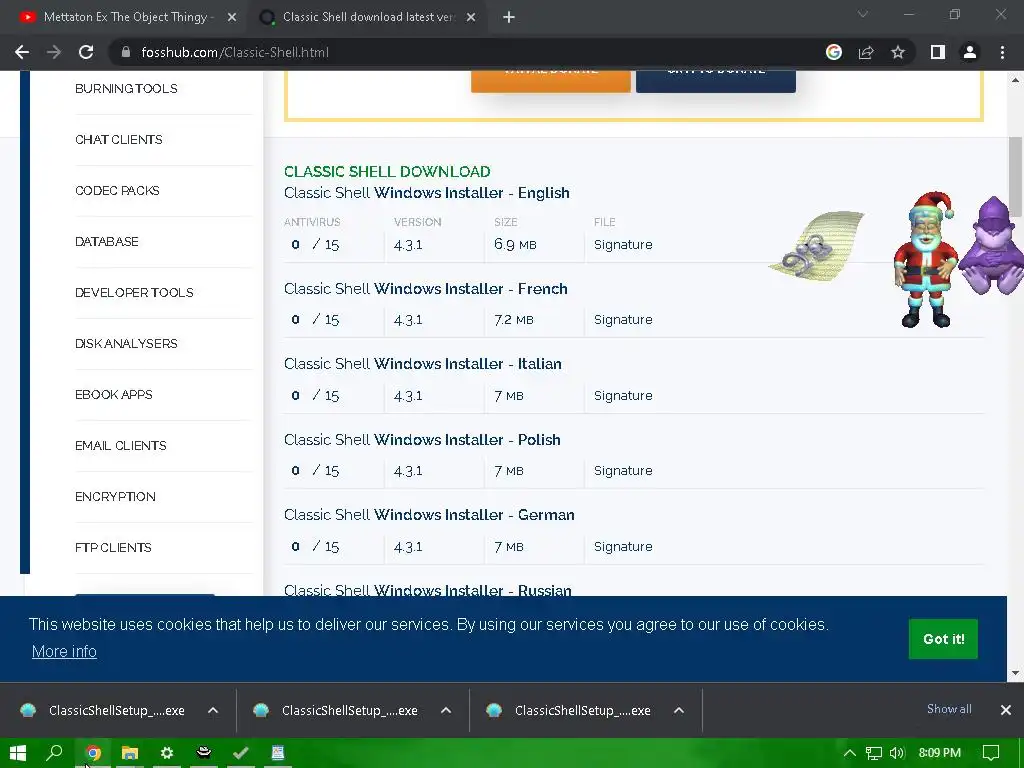Download Classic Shell Windows Installer - Italian
This screenshot has height=768, width=1024.
[x=423, y=364]
